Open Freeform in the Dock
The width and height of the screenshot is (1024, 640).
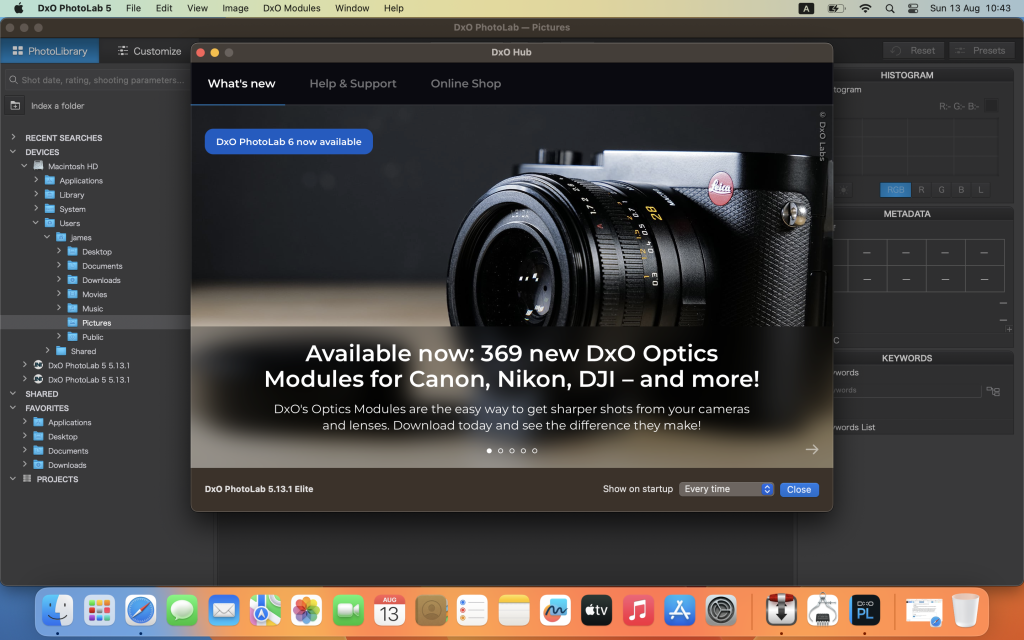[x=555, y=611]
